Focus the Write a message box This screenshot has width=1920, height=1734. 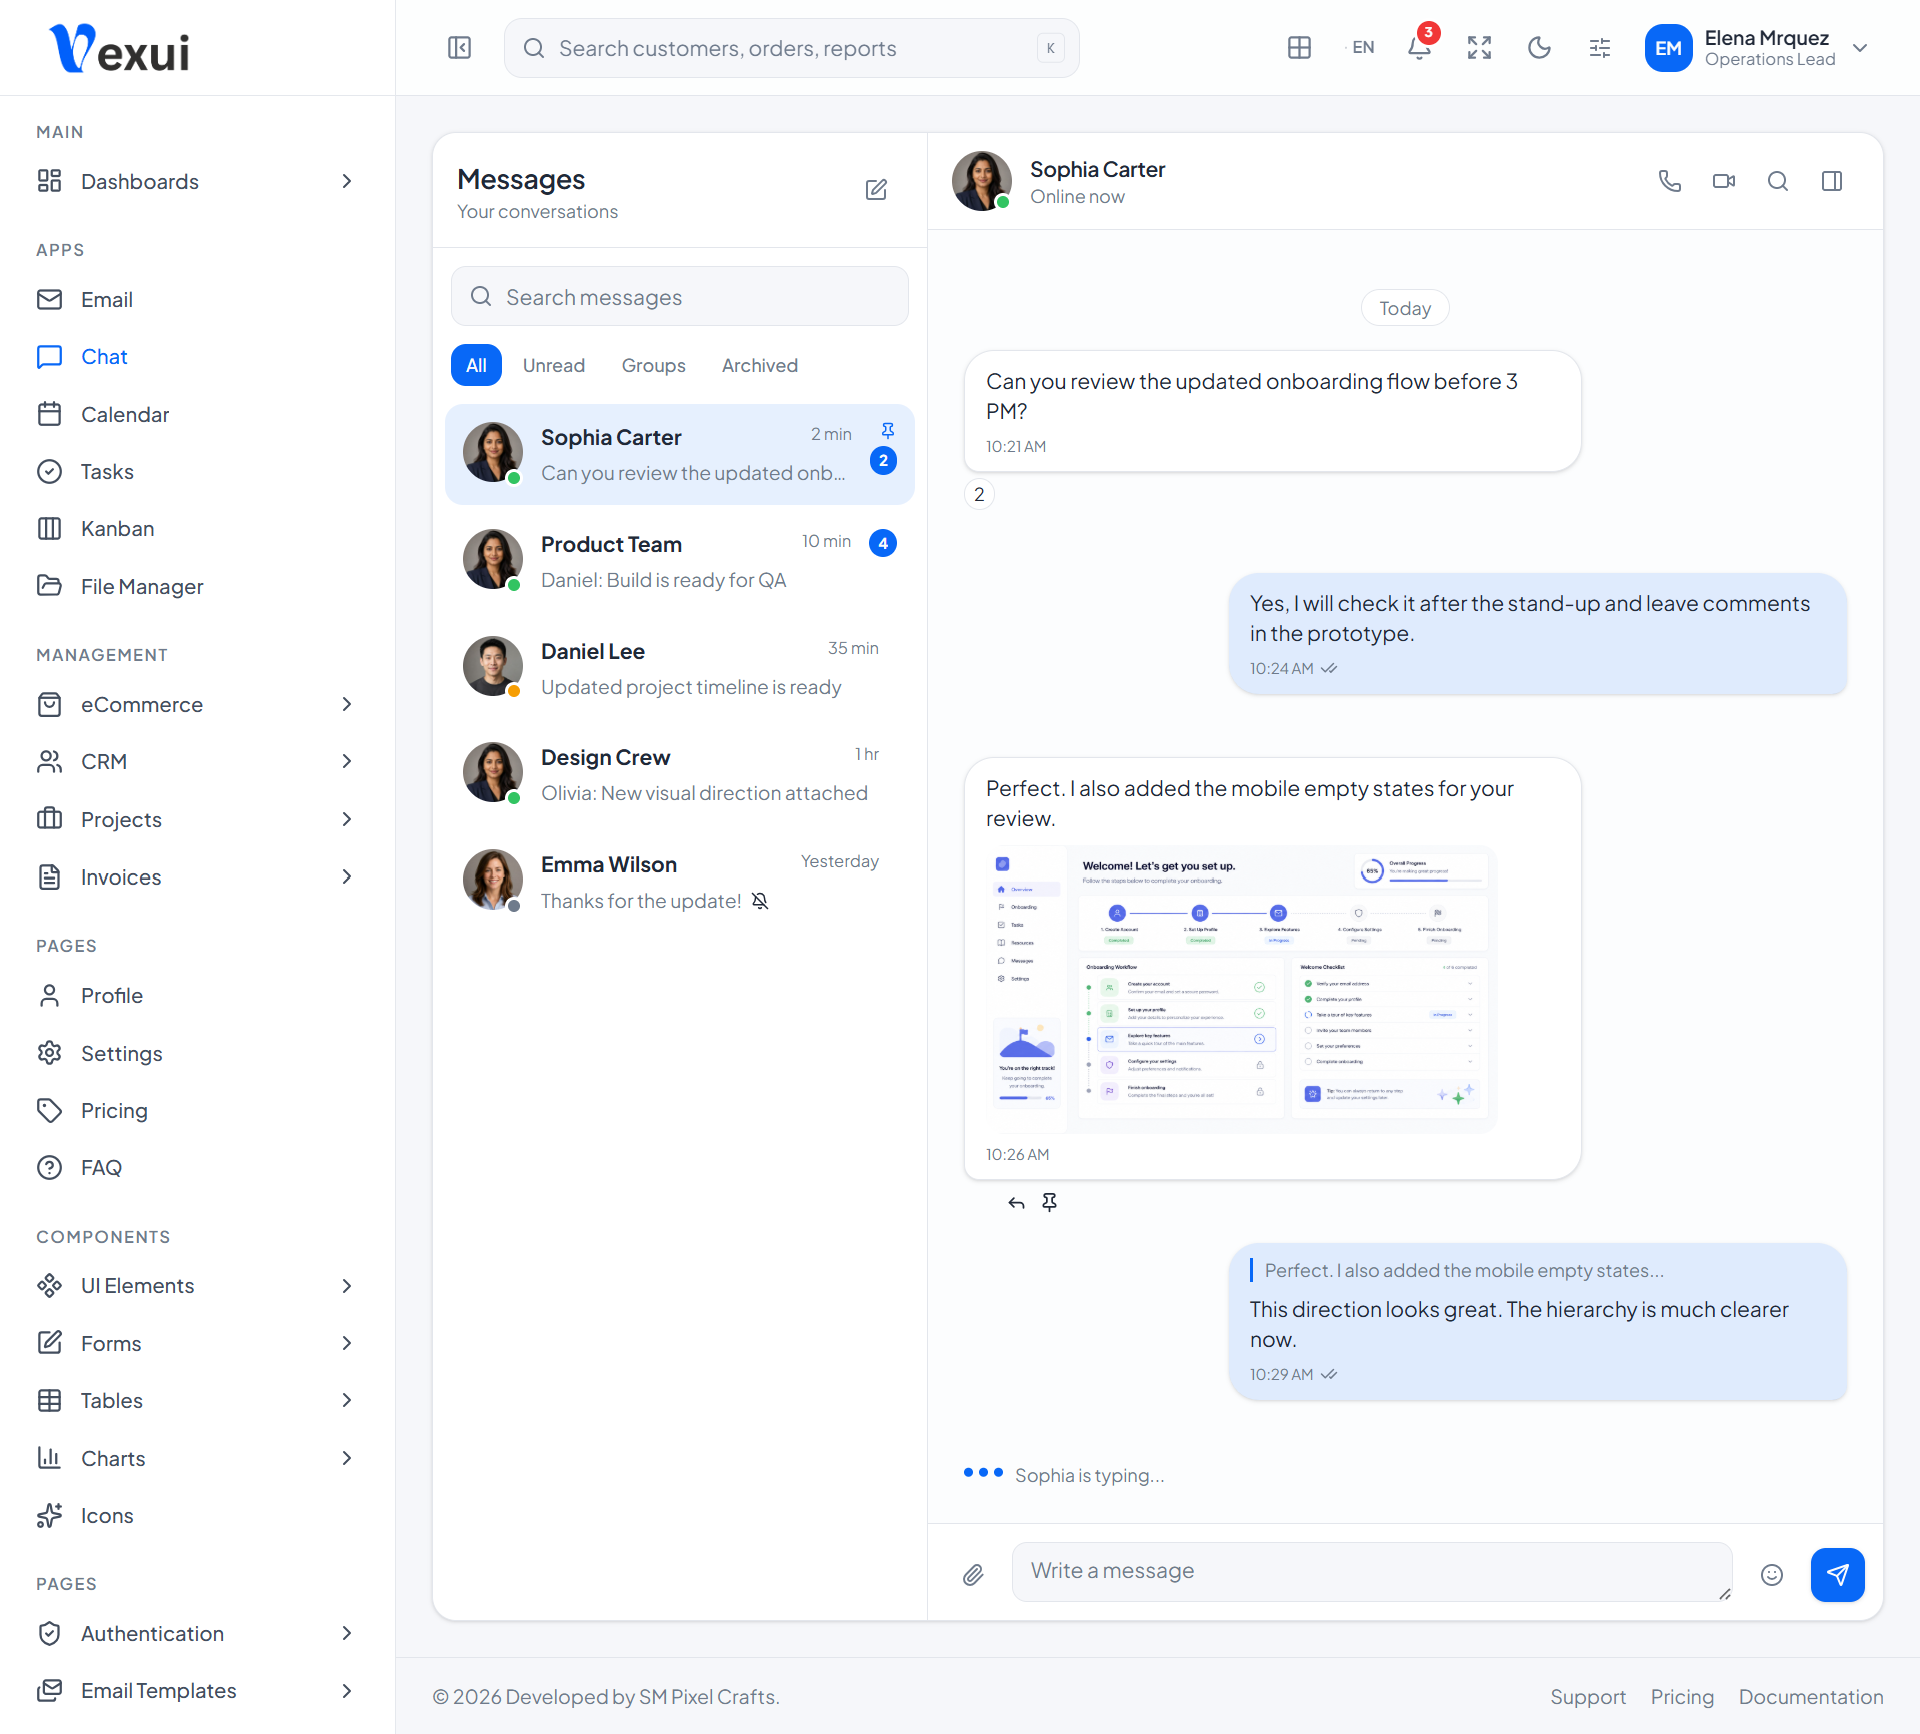(x=1372, y=1571)
